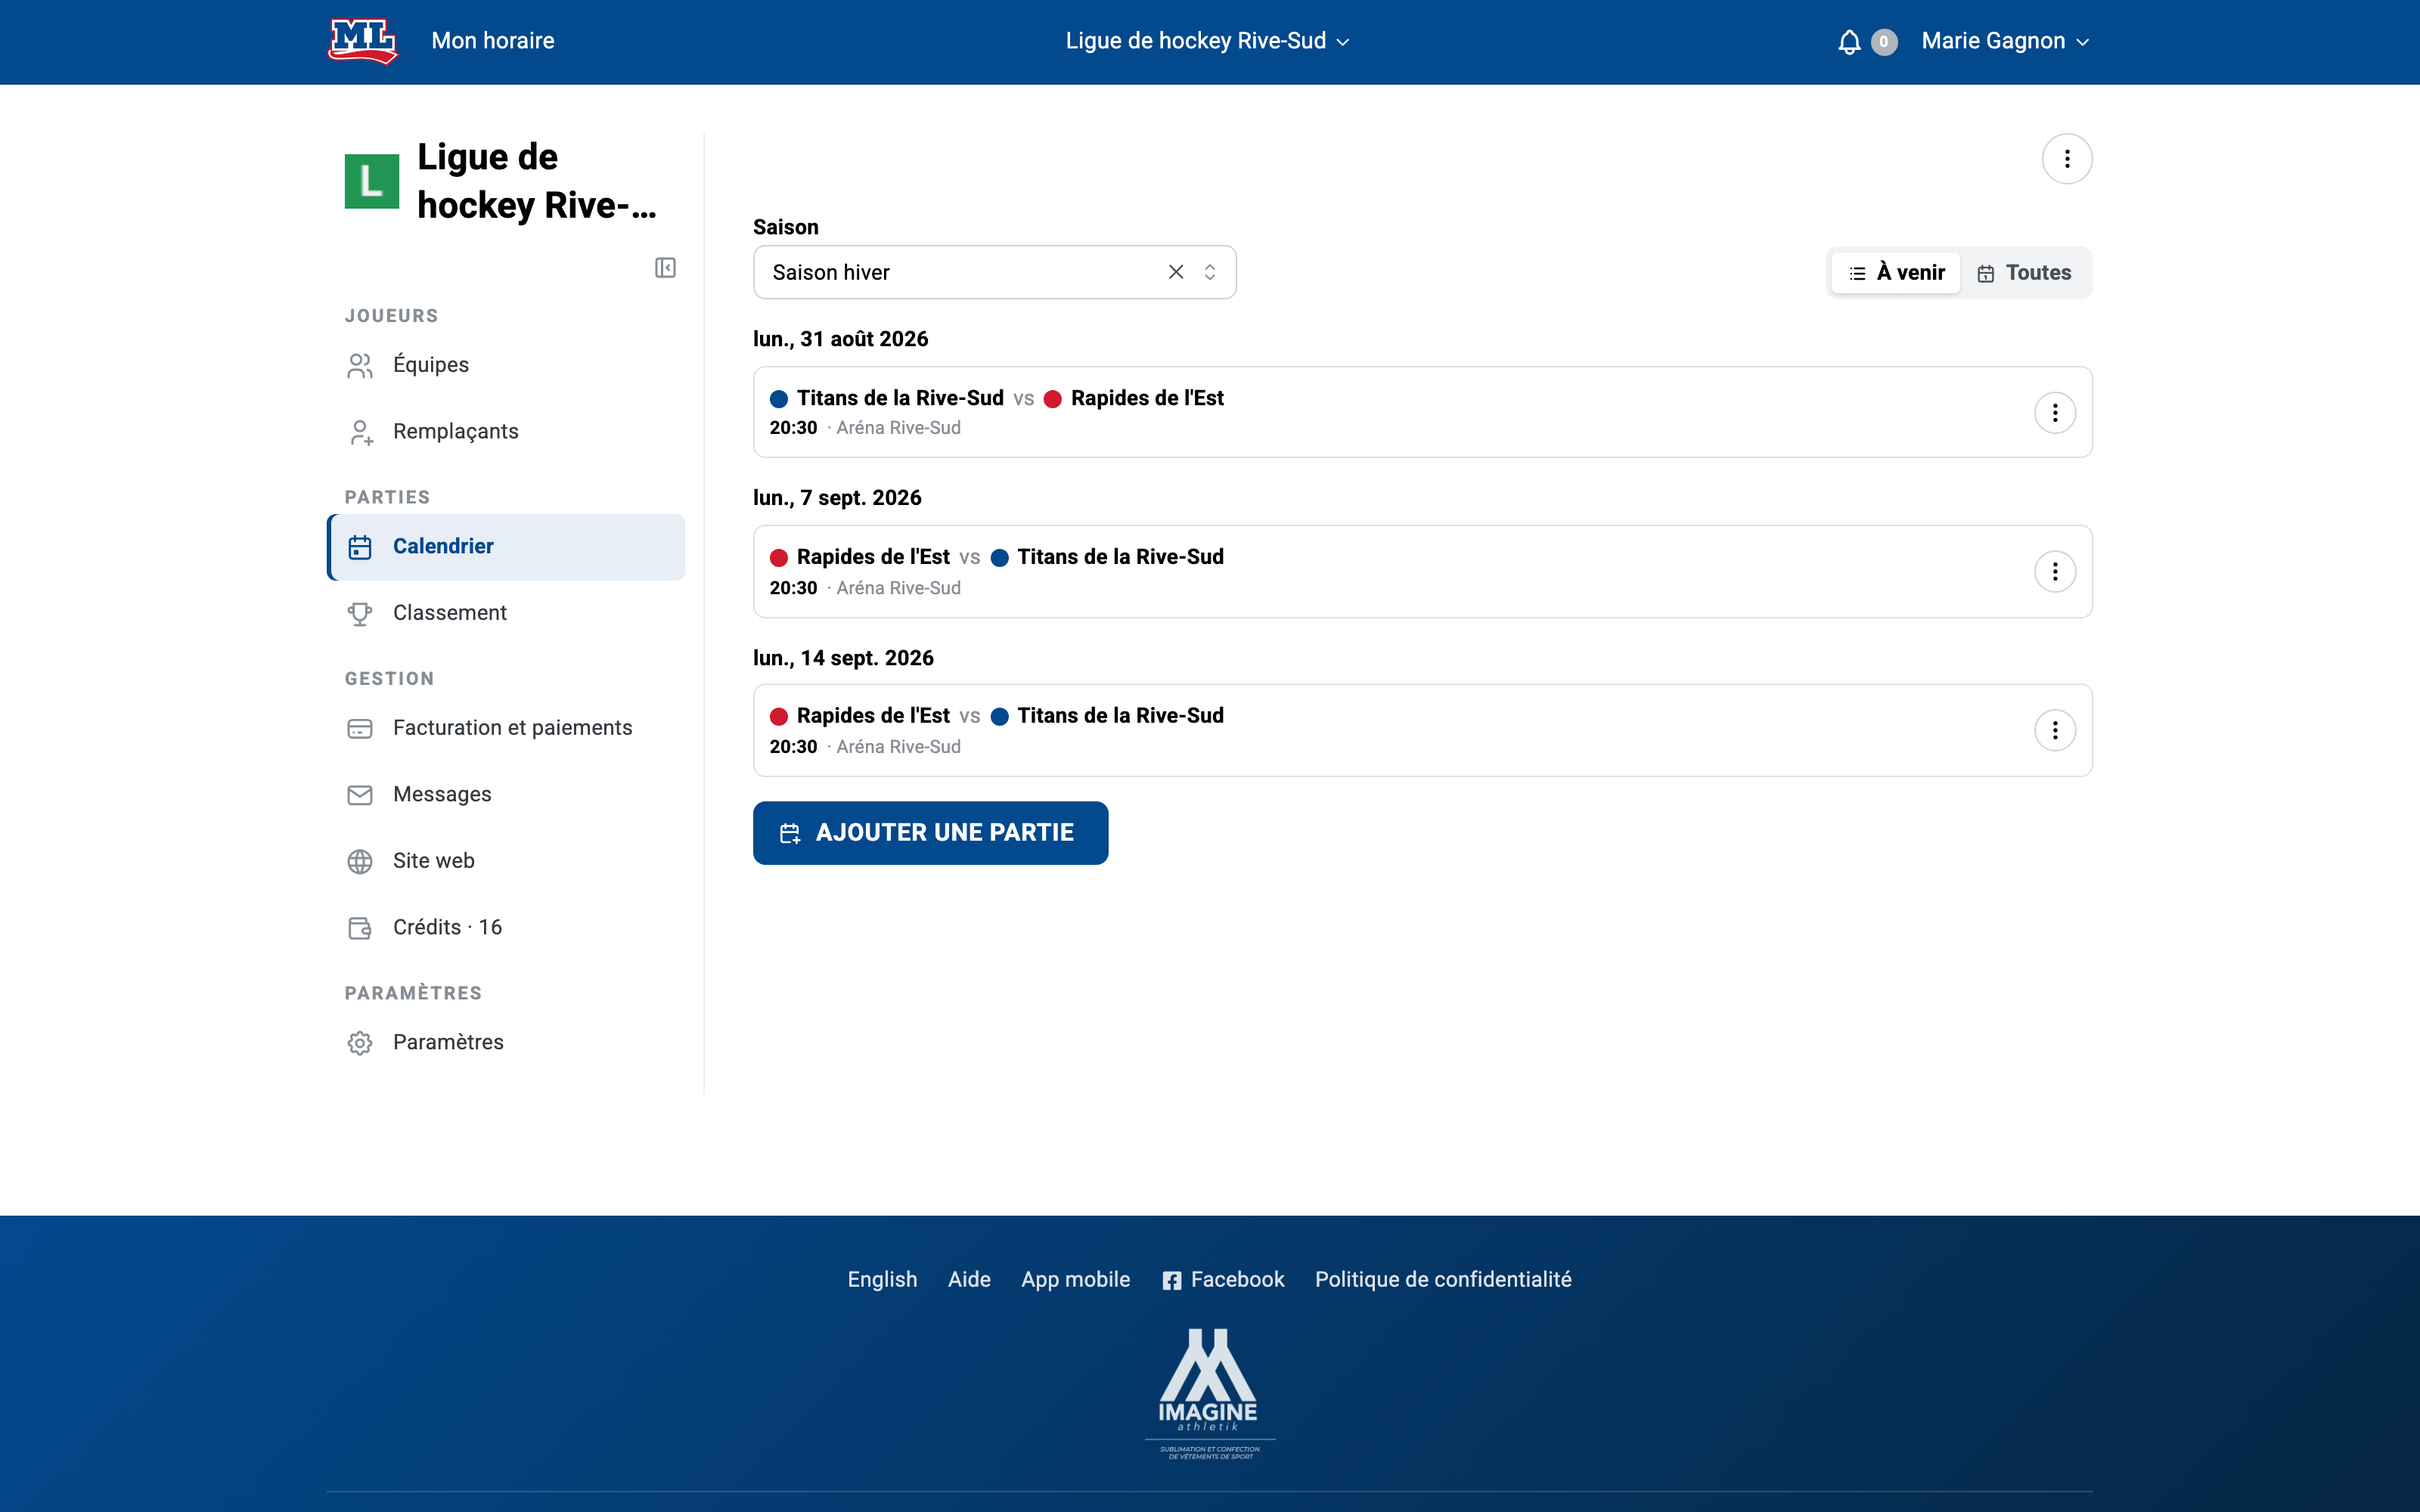The image size is (2420, 1512).
Task: Click the Facturation credit card icon
Action: point(360,729)
